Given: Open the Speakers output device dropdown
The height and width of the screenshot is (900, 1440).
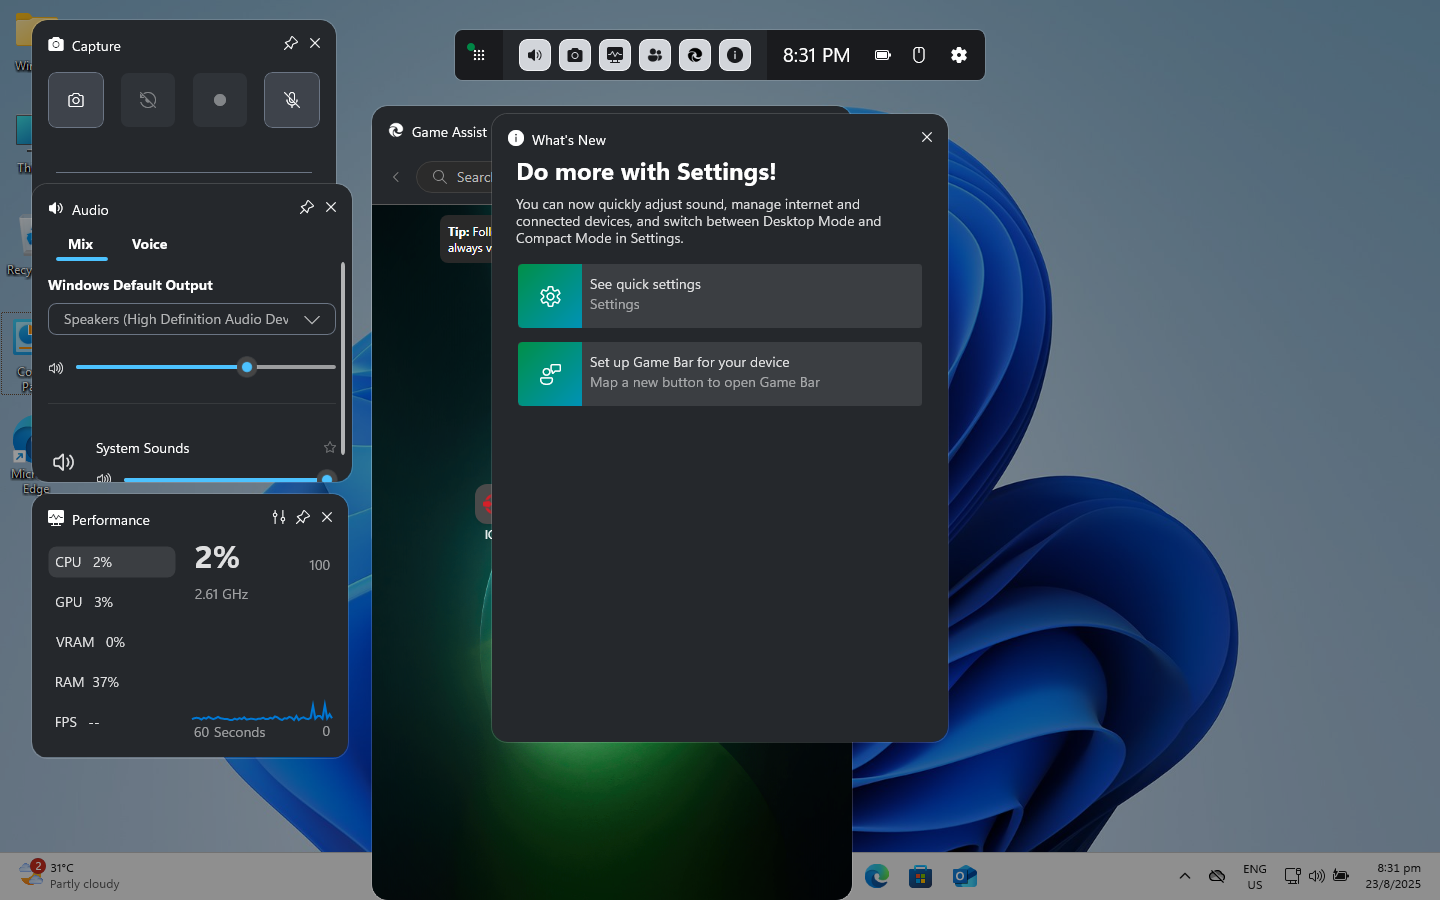Looking at the screenshot, I should click(192, 319).
